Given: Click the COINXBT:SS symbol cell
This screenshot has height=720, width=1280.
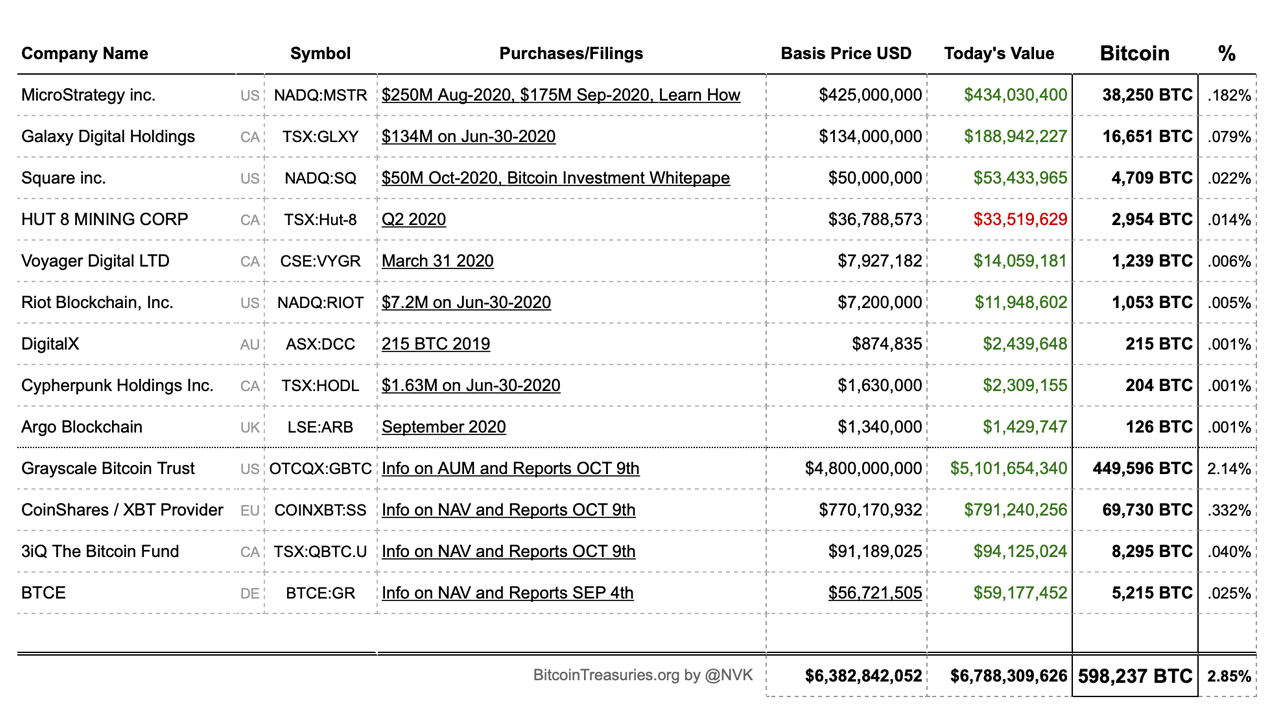Looking at the screenshot, I should coord(320,511).
